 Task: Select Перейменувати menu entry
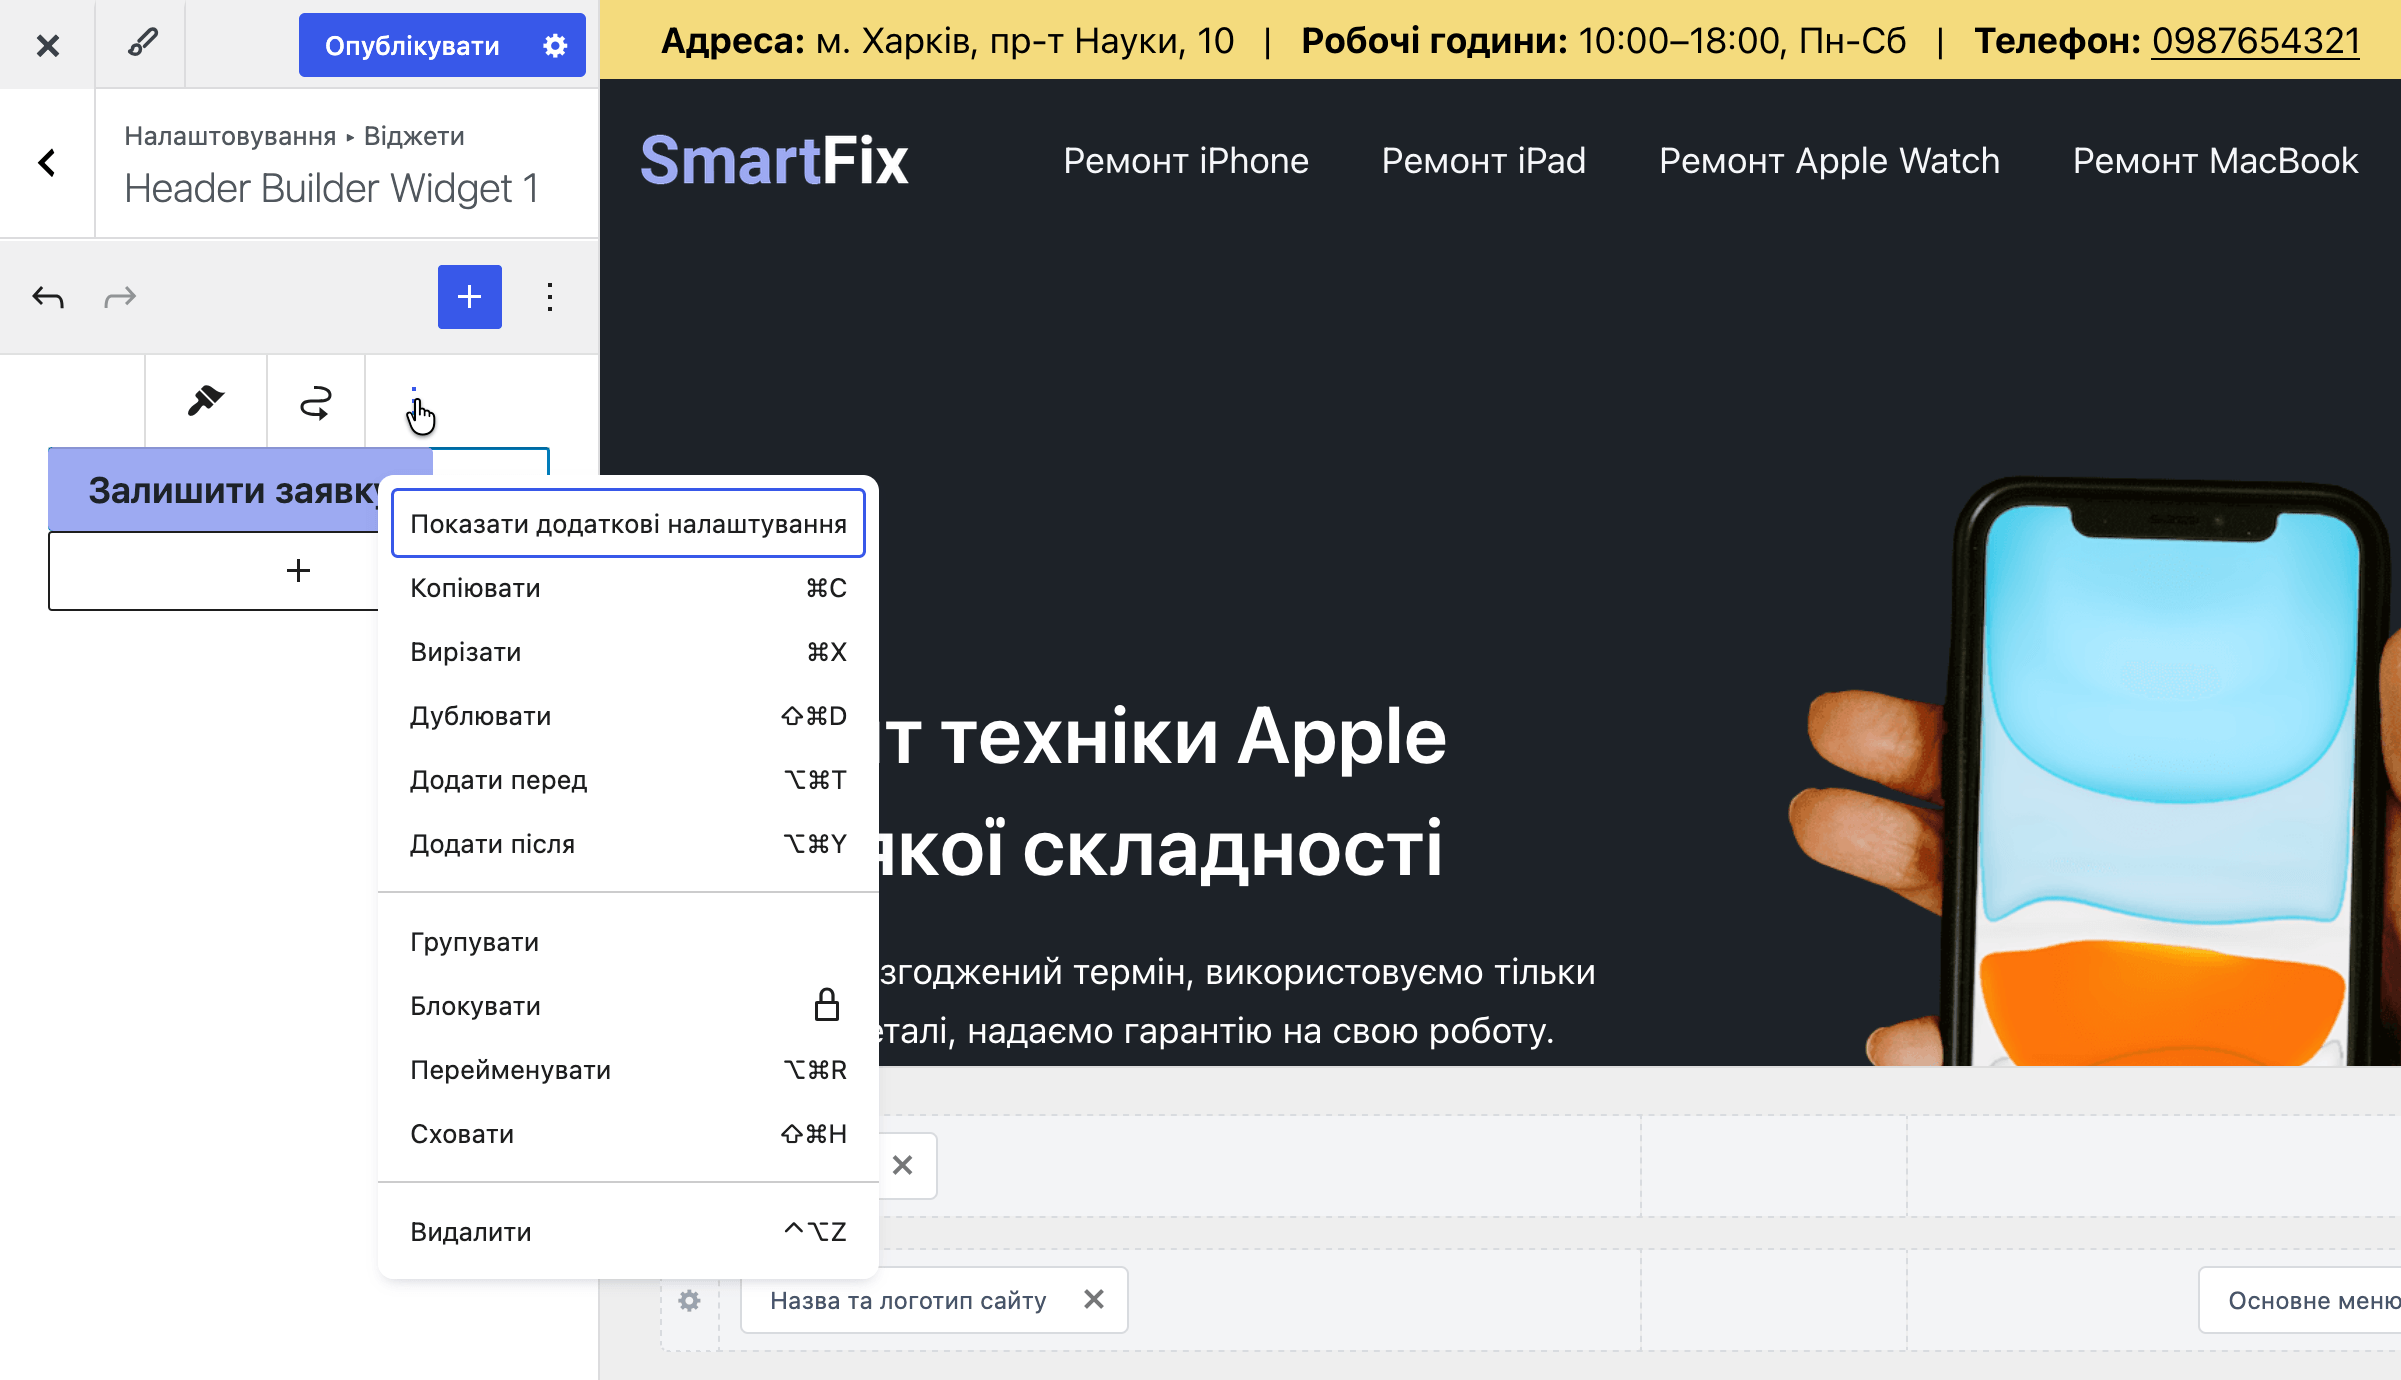(628, 1070)
